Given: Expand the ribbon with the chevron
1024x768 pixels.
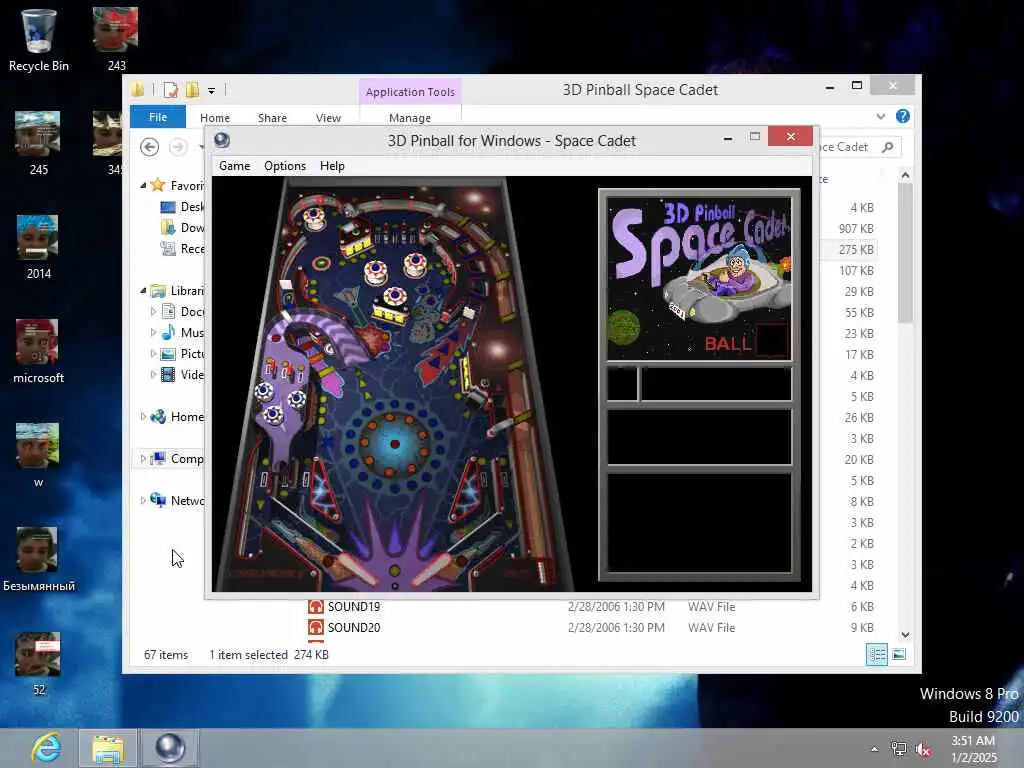Looking at the screenshot, I should tap(881, 116).
